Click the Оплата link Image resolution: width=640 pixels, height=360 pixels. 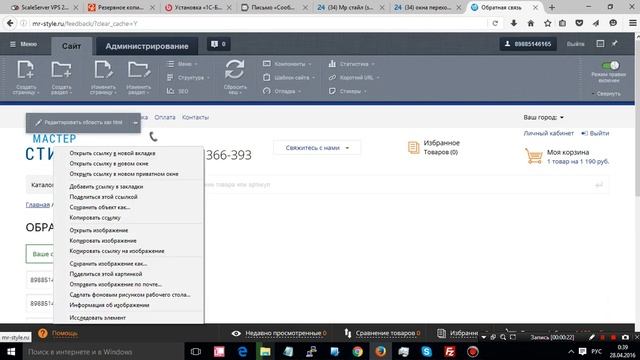point(165,117)
